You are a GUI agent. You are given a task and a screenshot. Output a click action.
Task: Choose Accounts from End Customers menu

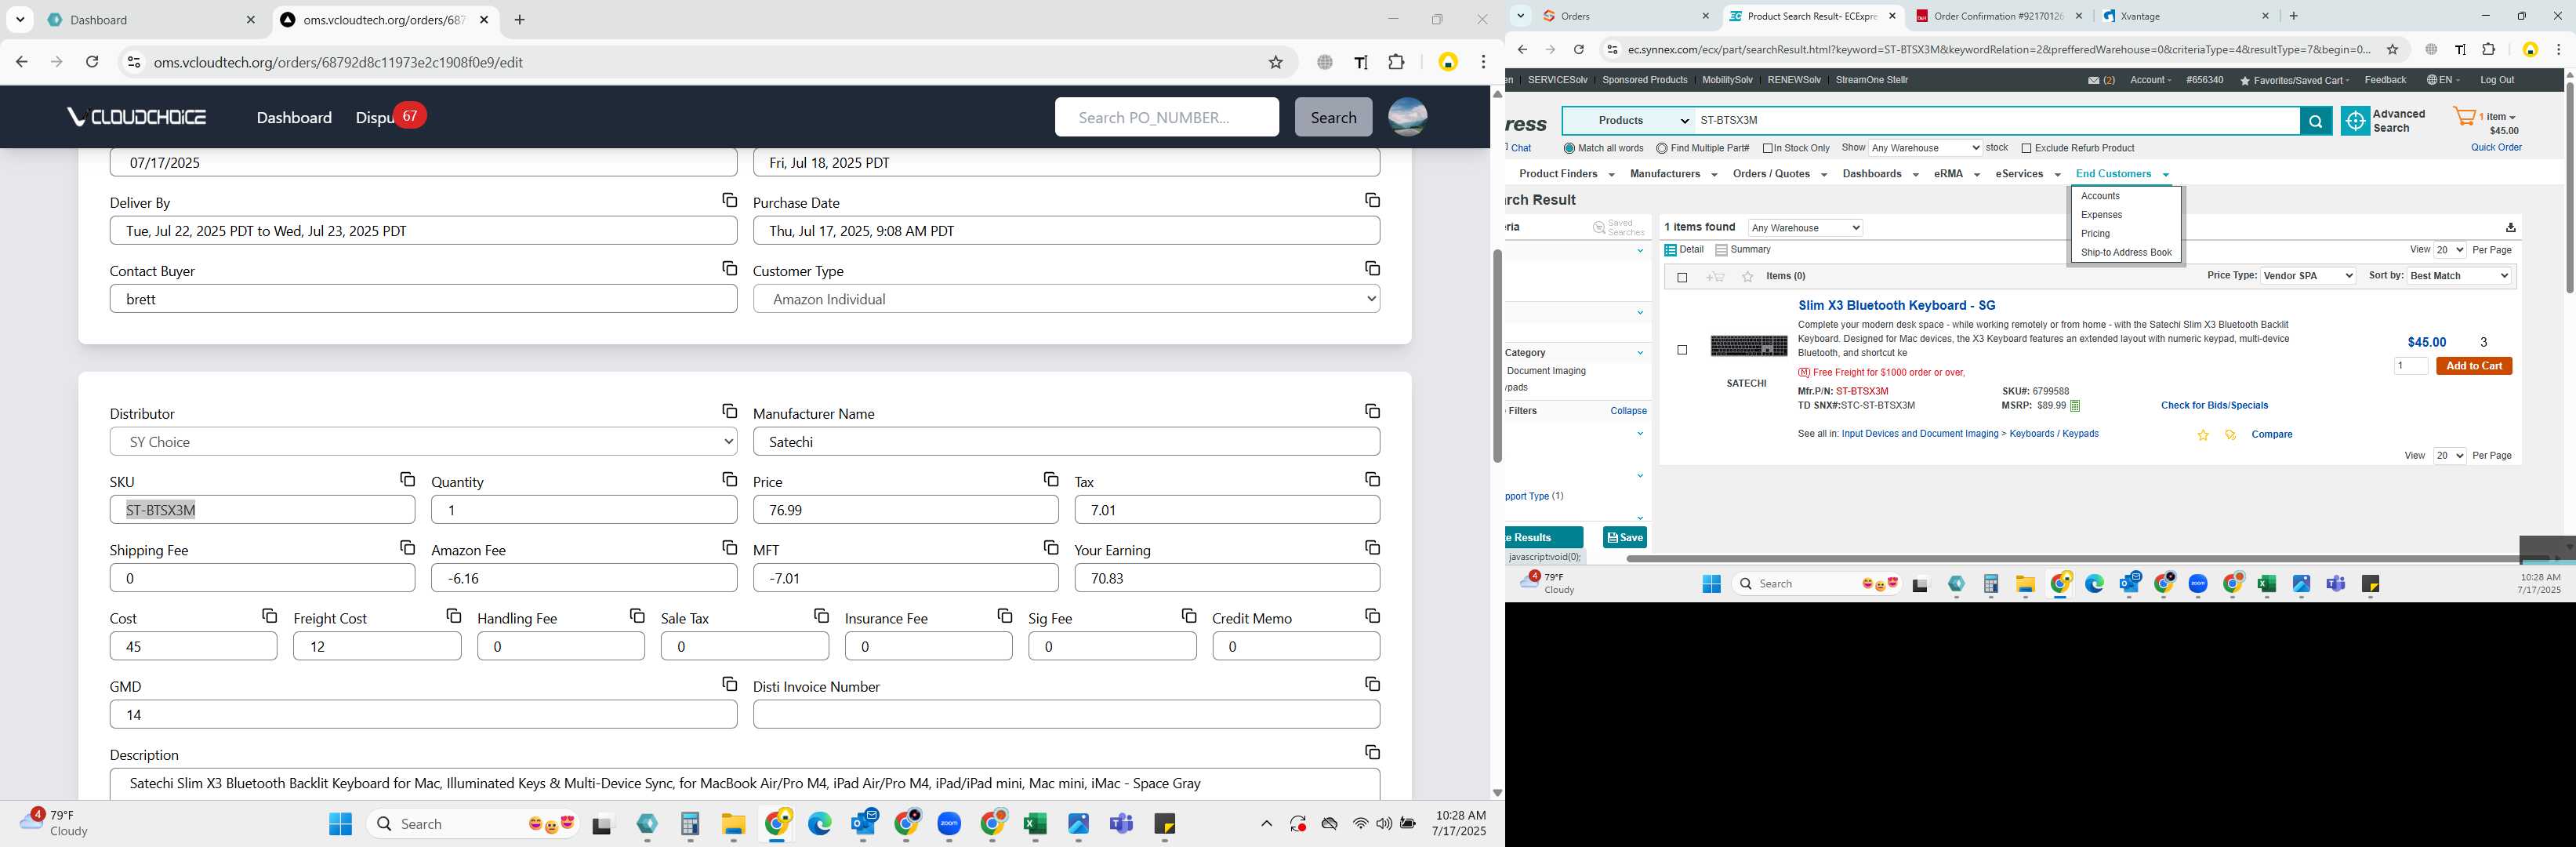pos(2100,196)
